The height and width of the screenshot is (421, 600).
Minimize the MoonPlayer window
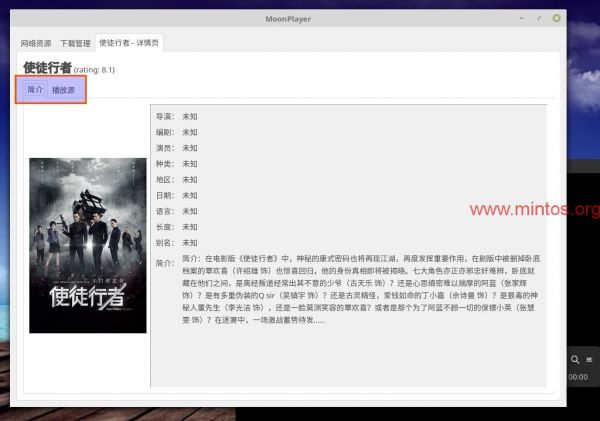click(522, 18)
